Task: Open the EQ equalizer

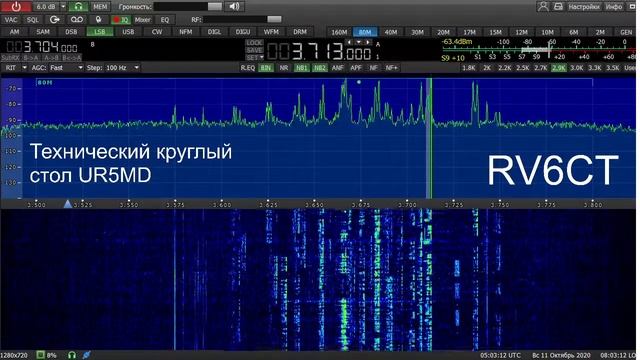Action: coord(164,20)
